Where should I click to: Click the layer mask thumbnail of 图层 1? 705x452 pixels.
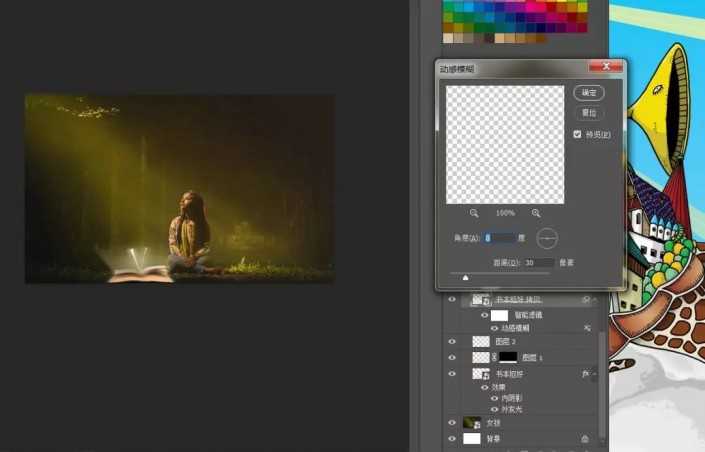507,357
